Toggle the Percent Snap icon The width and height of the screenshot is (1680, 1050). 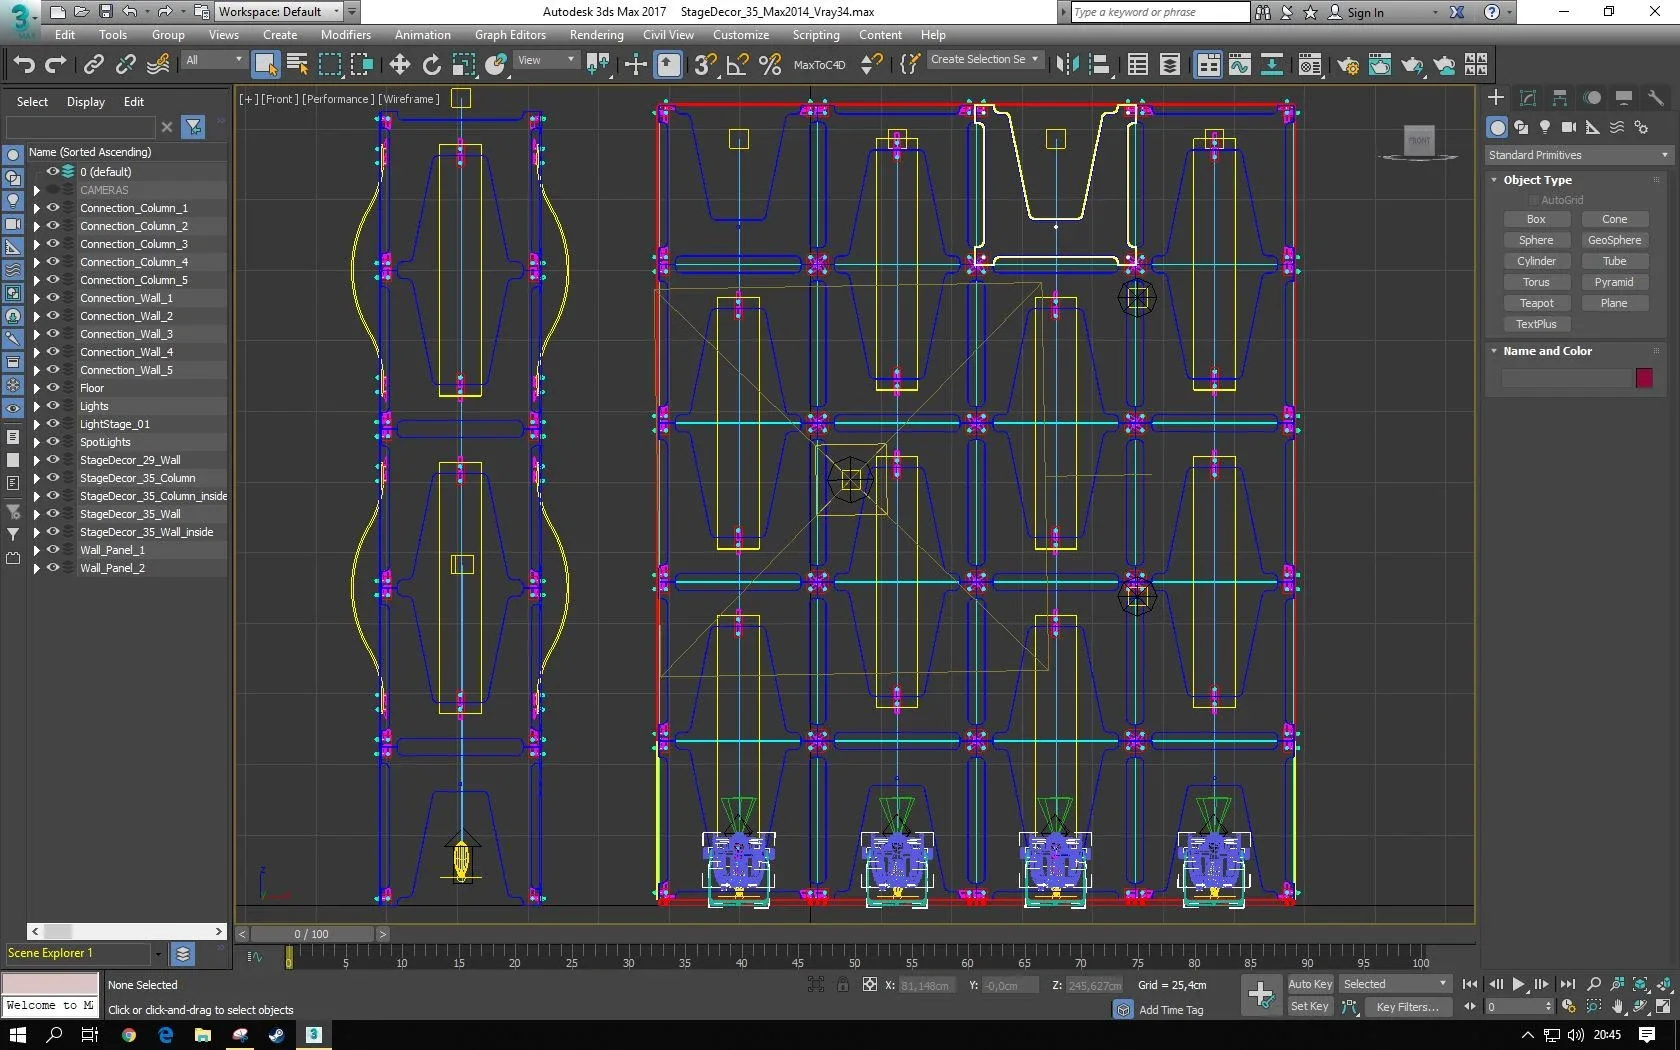click(x=770, y=65)
